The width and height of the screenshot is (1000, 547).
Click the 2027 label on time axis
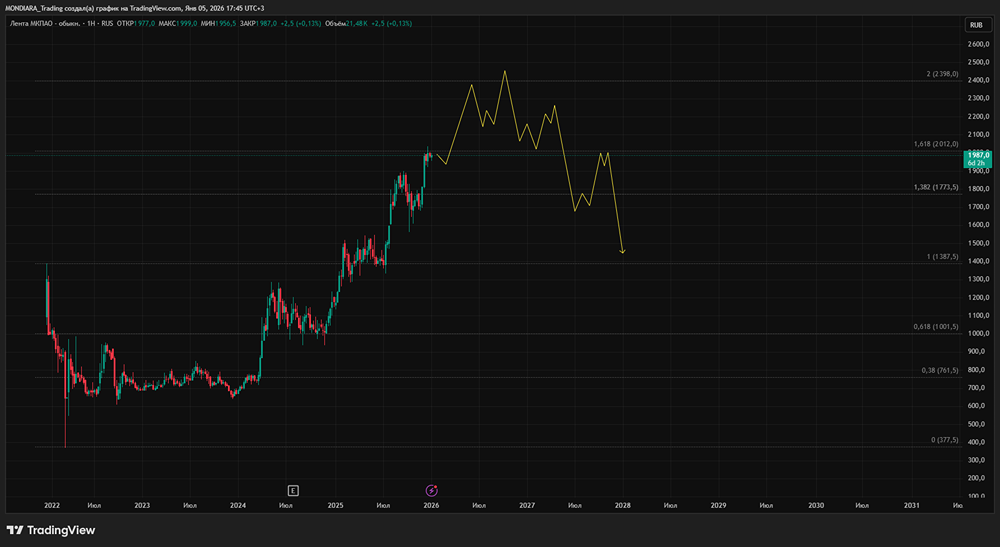pyautogui.click(x=527, y=506)
